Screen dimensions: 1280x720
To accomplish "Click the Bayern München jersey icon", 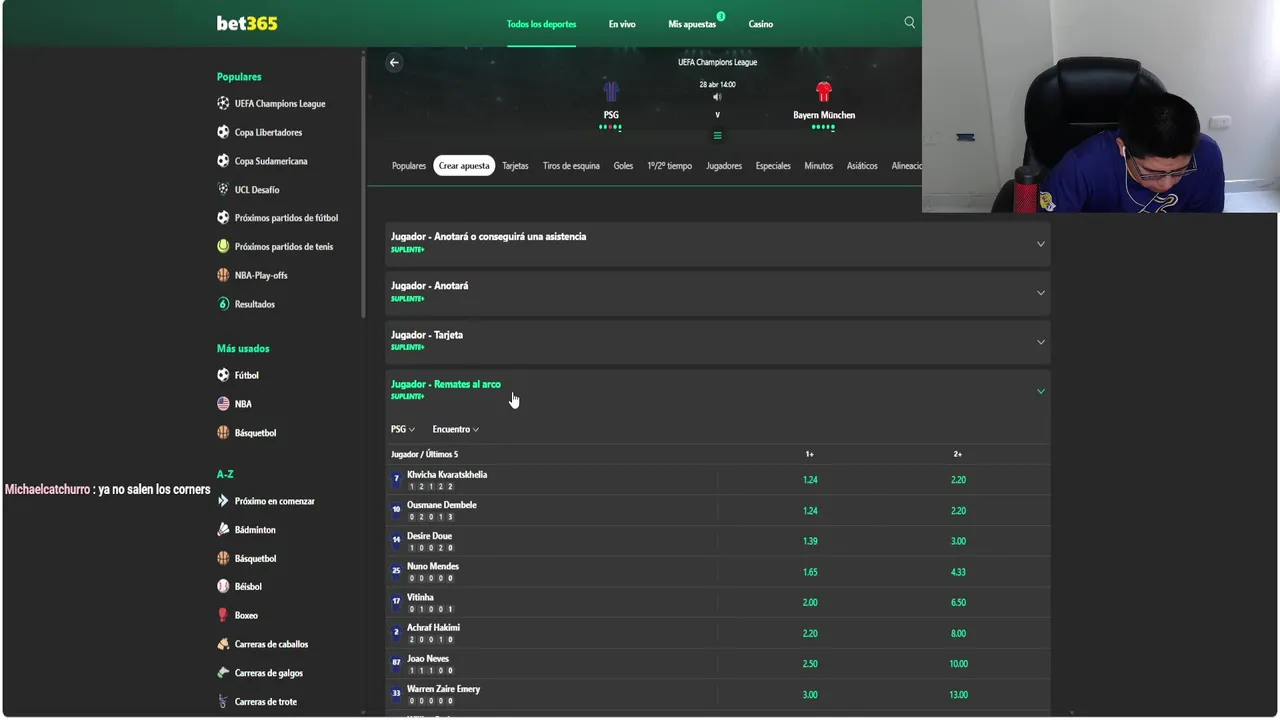I will pyautogui.click(x=823, y=92).
